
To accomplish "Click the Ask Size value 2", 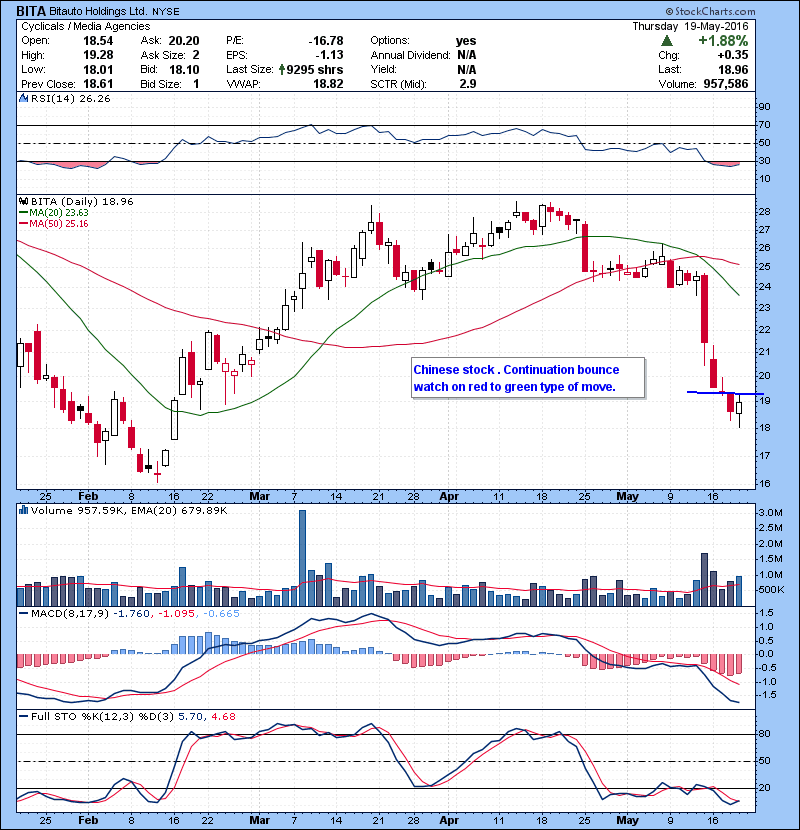I will [196, 55].
